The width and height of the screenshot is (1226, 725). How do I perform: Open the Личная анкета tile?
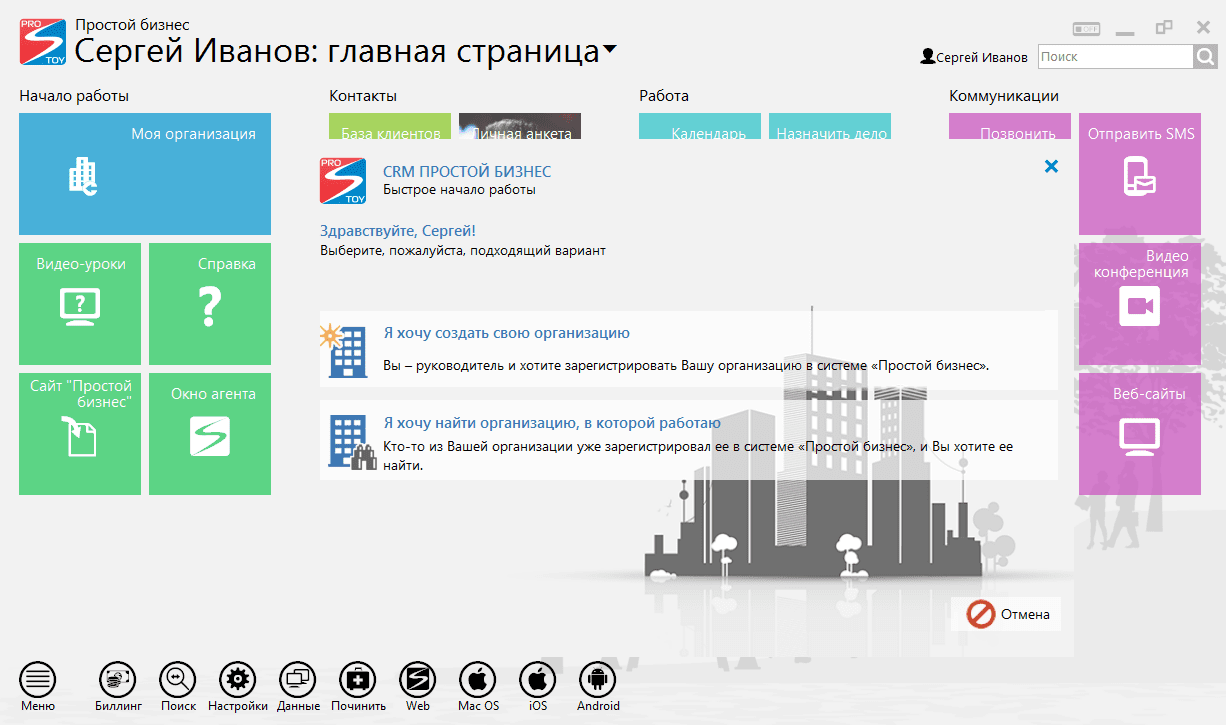click(x=520, y=126)
